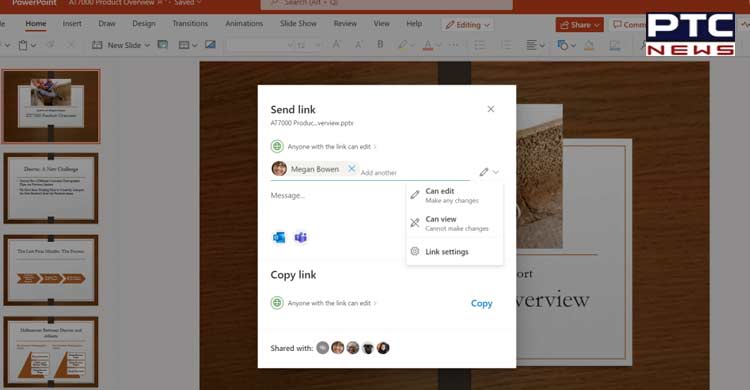Click the red Share button
This screenshot has width=750, height=390.
(579, 25)
